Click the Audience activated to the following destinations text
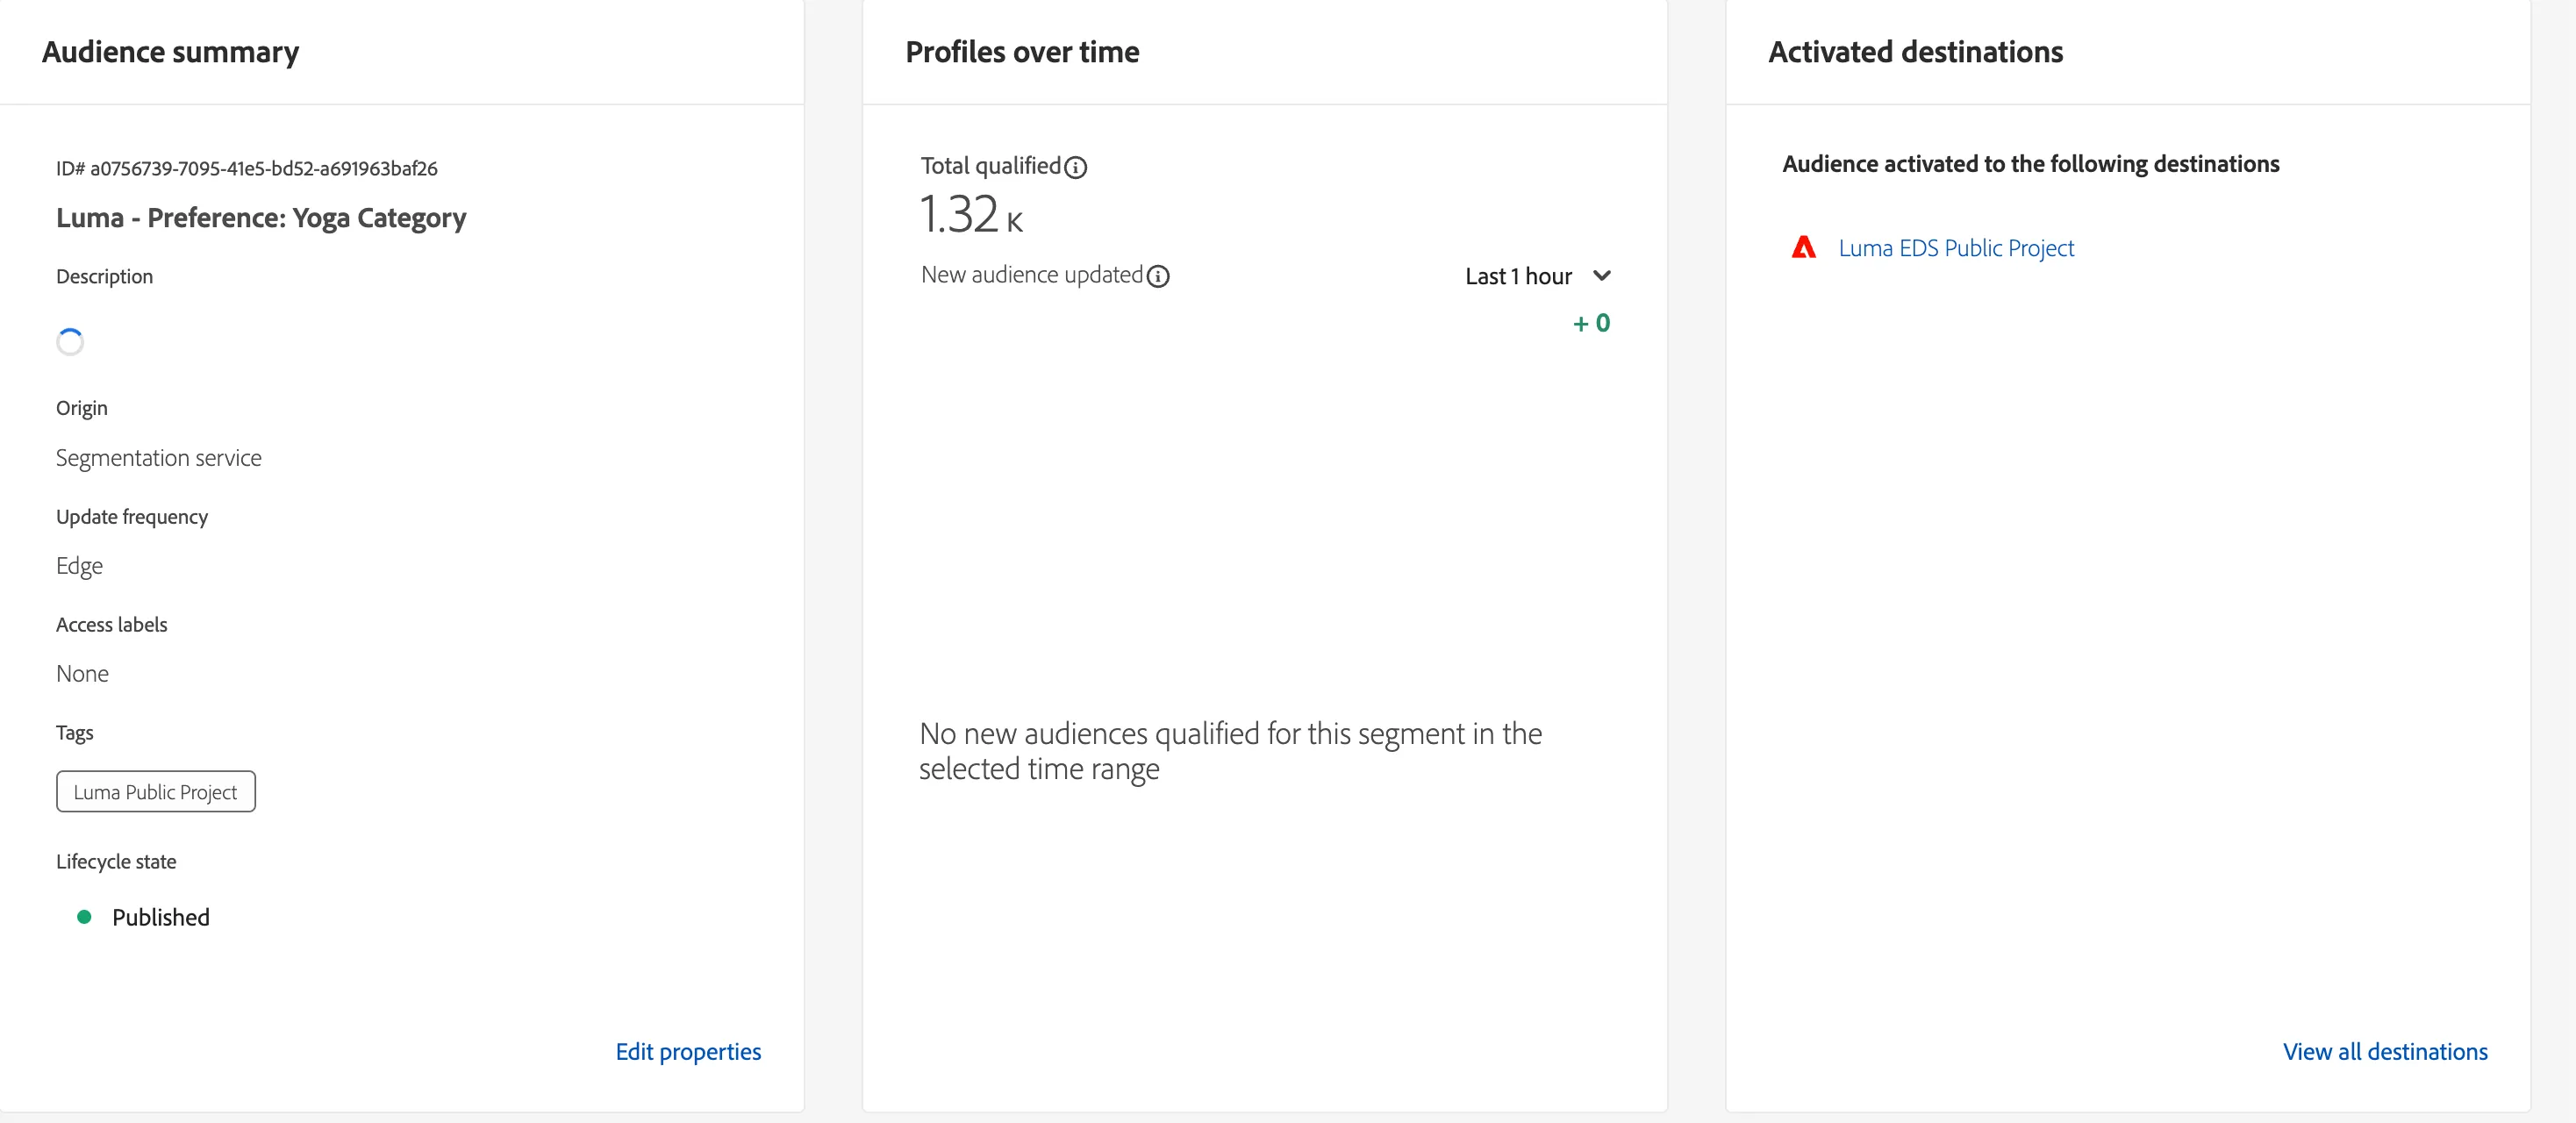 (x=2031, y=164)
